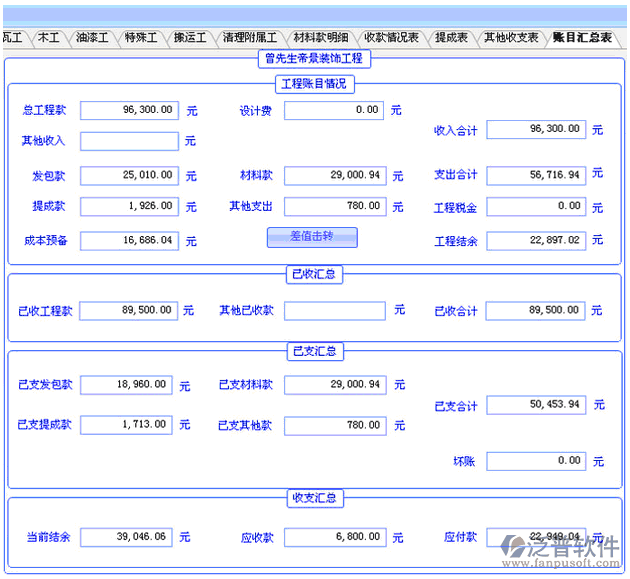630x579 pixels.
Task: Click the 应收款 value field
Action: [x=334, y=537]
